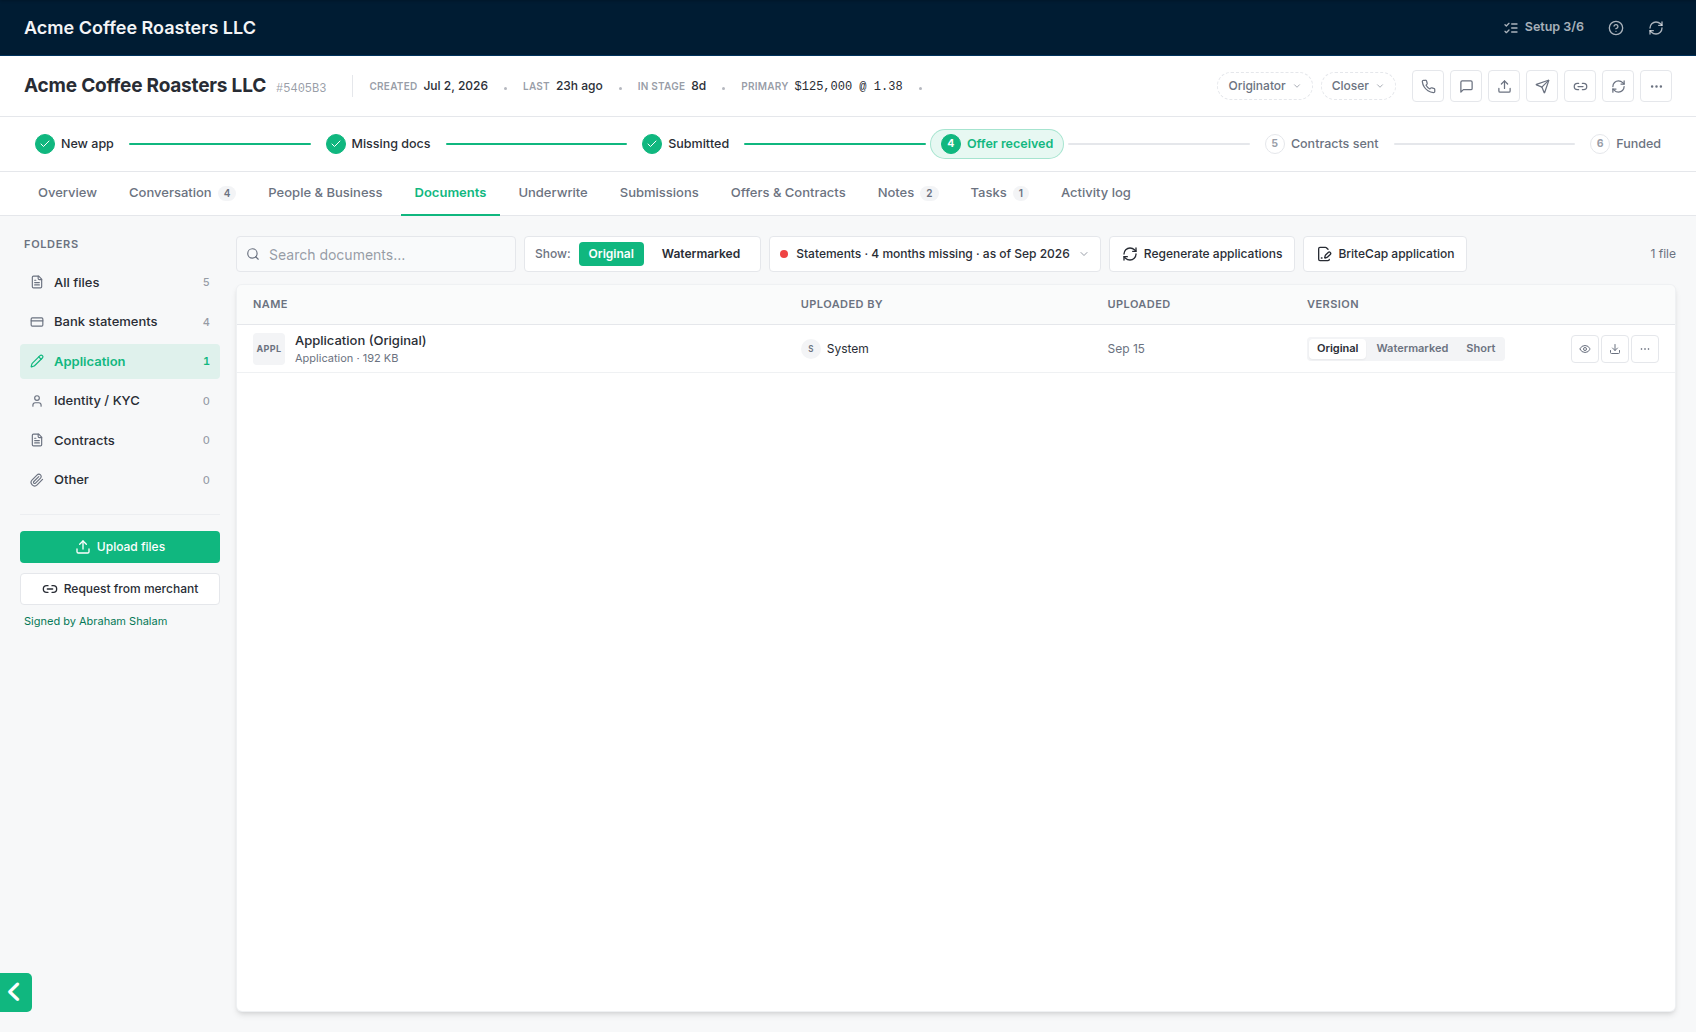
Task: Click the paper plane send icon
Action: (x=1542, y=86)
